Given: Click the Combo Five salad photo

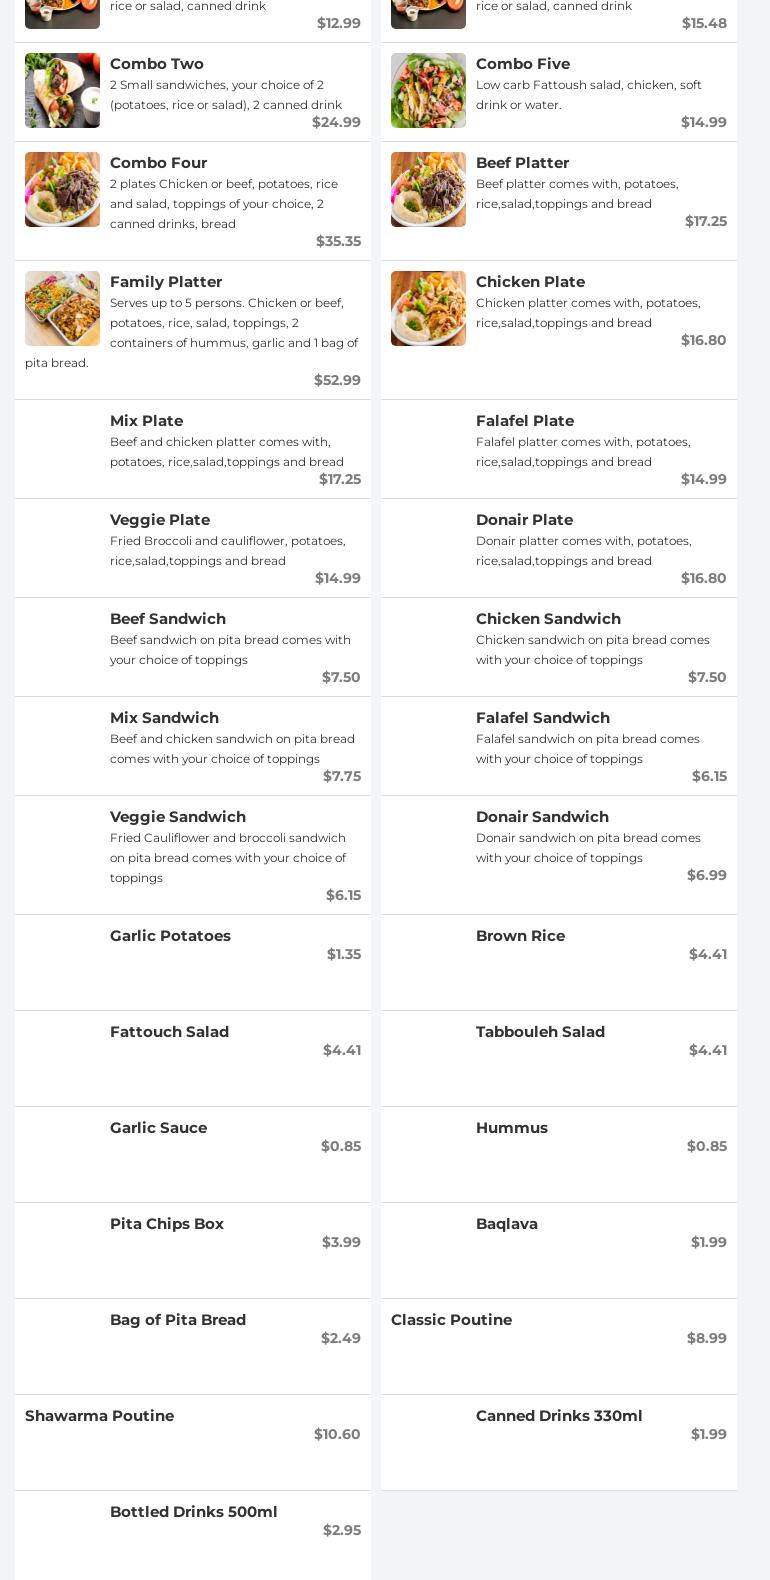Looking at the screenshot, I should point(428,90).
